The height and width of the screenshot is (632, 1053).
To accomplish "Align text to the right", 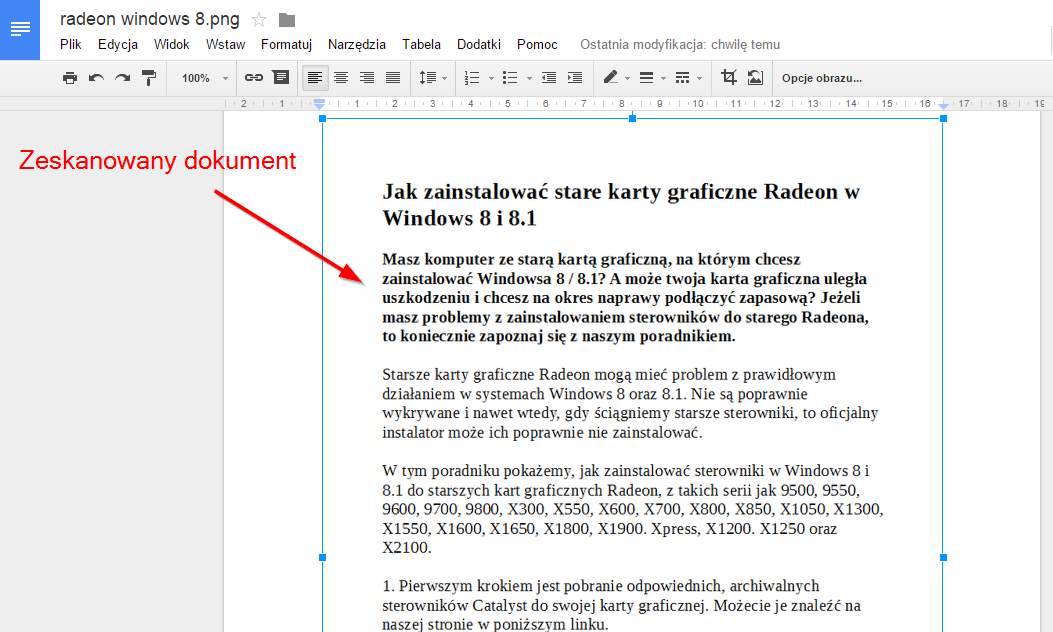I will click(x=367, y=78).
